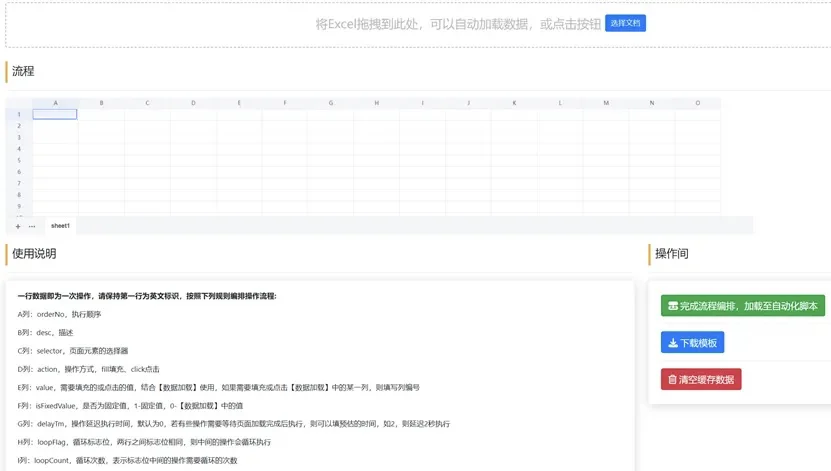Click the 'H列: loopFlag' instruction line
Viewport: 831px width, 471px height.
pyautogui.click(x=144, y=442)
